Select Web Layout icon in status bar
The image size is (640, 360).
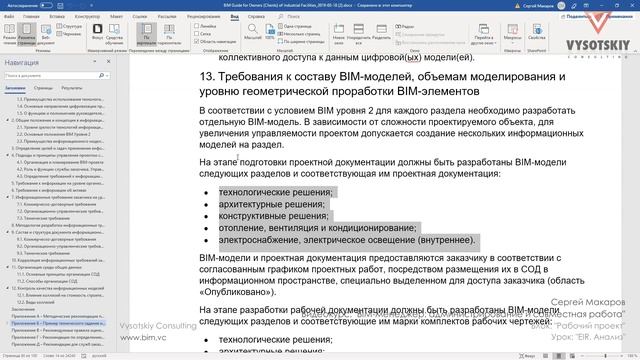coord(572,356)
